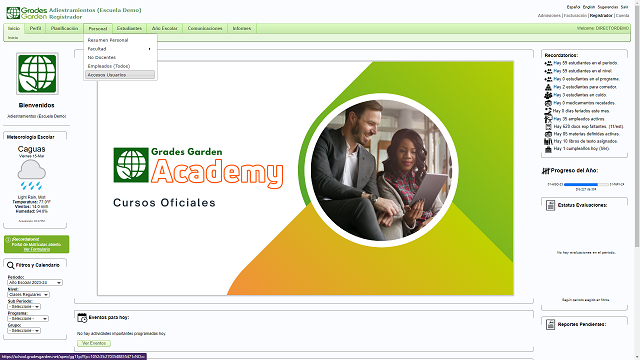Click the Grades Garden Academy banner image

pos(305,178)
